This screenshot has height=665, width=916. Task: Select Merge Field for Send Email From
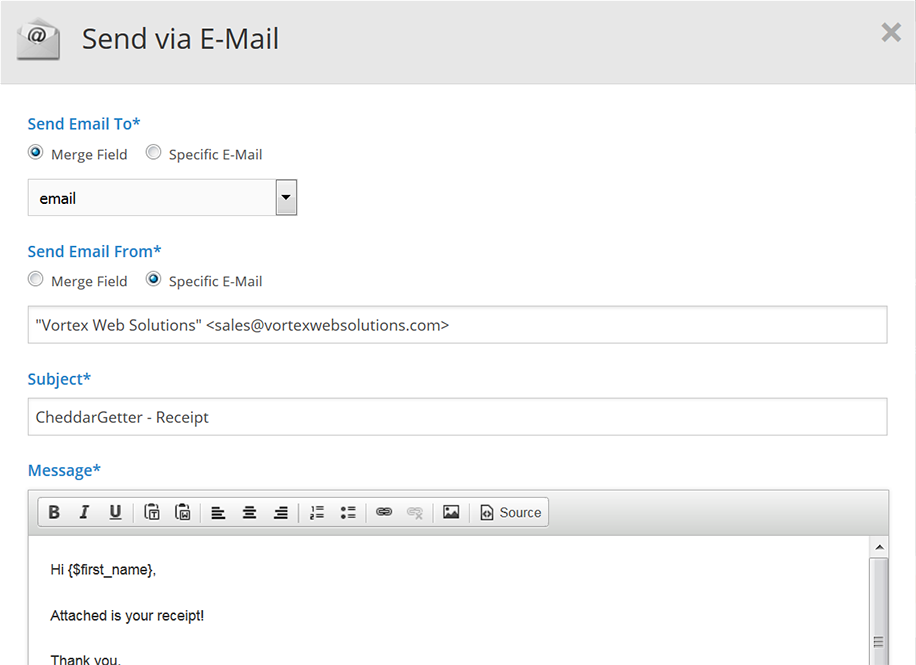(36, 280)
